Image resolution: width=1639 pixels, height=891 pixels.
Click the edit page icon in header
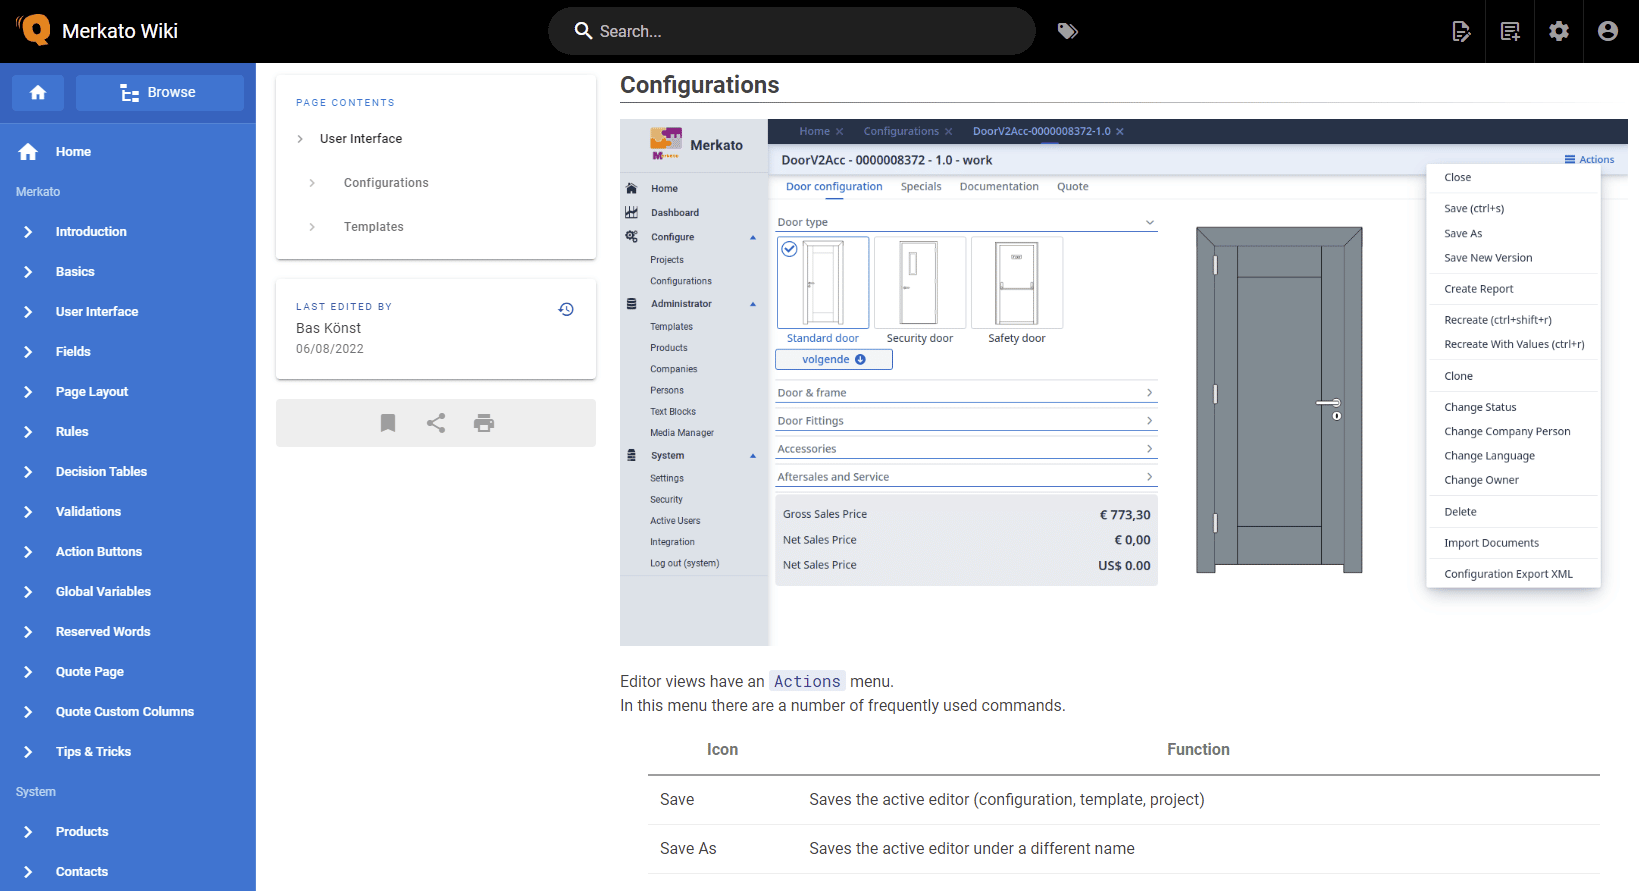1461,31
